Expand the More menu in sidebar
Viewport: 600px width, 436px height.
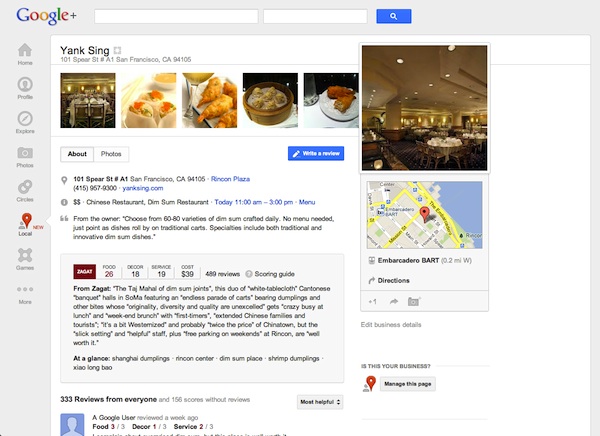pyautogui.click(x=24, y=294)
